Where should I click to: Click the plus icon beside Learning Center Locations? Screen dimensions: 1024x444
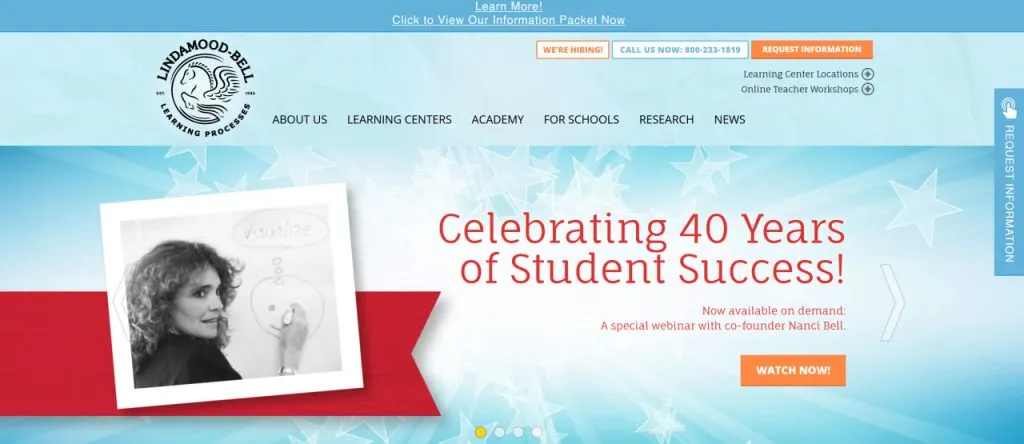867,74
